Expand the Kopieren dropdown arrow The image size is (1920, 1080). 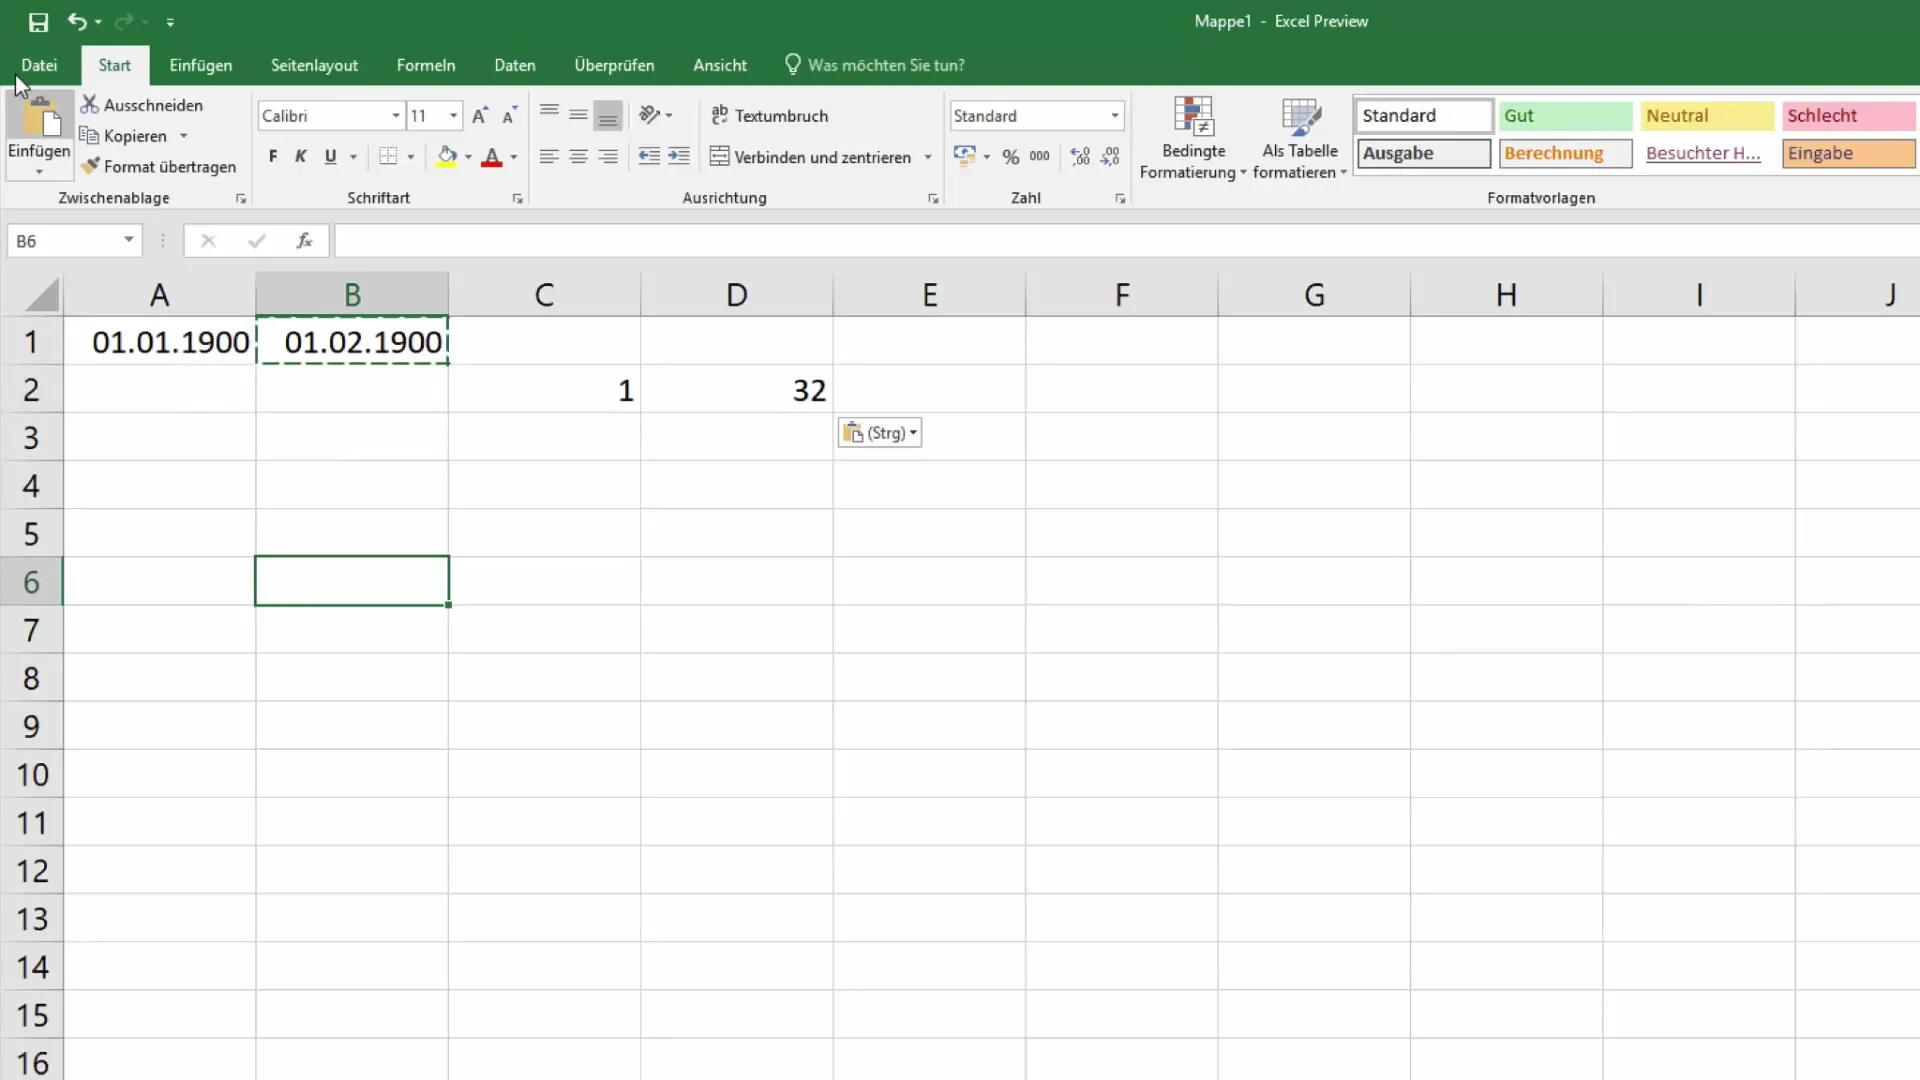pyautogui.click(x=184, y=136)
